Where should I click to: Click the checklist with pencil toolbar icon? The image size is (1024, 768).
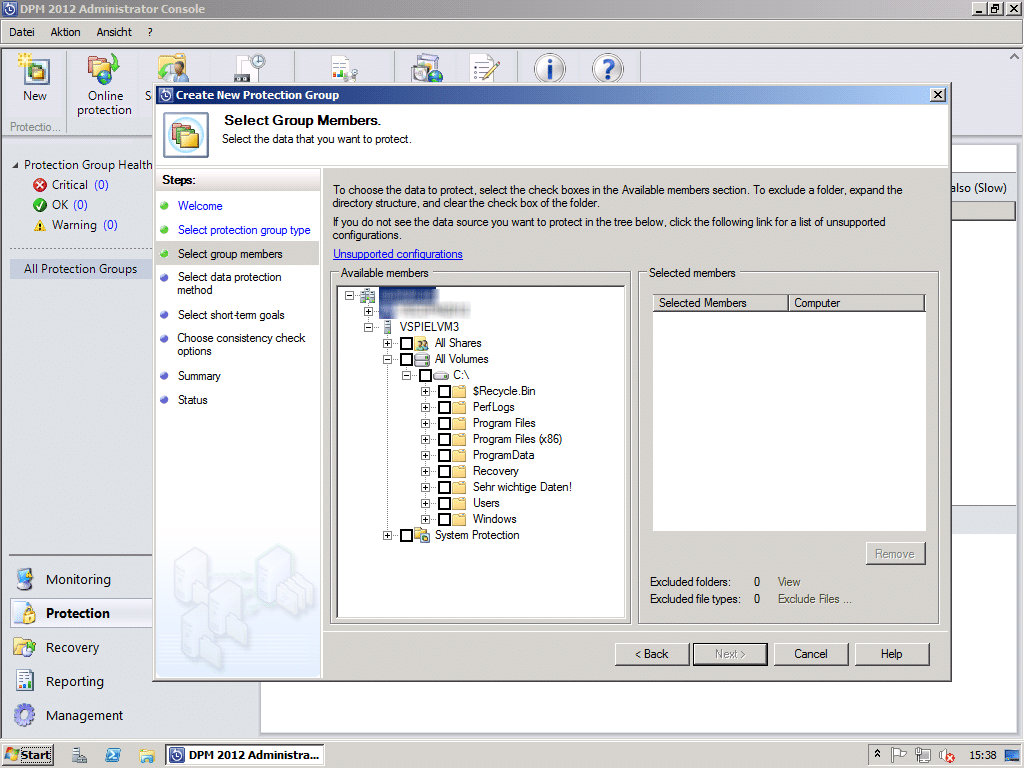[485, 69]
